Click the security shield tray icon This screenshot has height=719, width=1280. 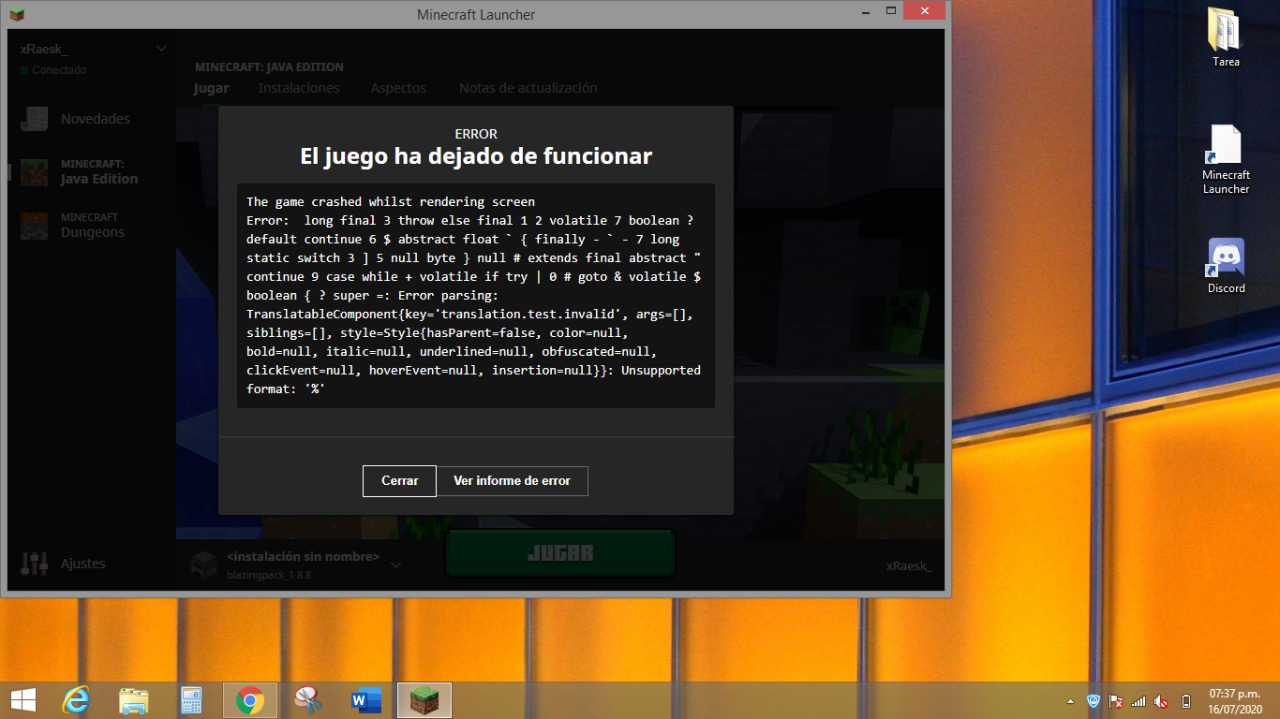(x=1094, y=701)
